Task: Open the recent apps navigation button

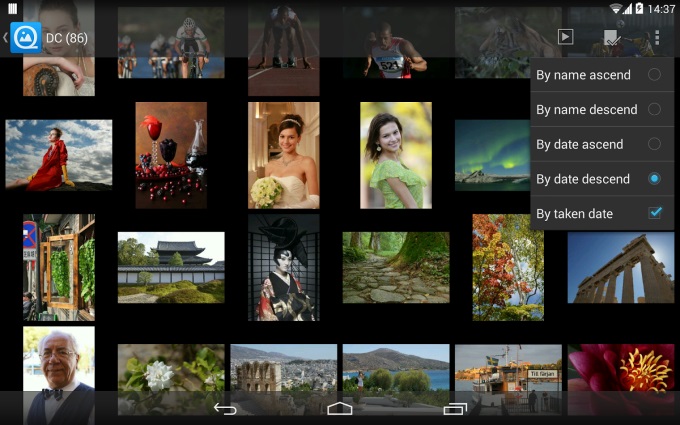Action: tap(455, 408)
